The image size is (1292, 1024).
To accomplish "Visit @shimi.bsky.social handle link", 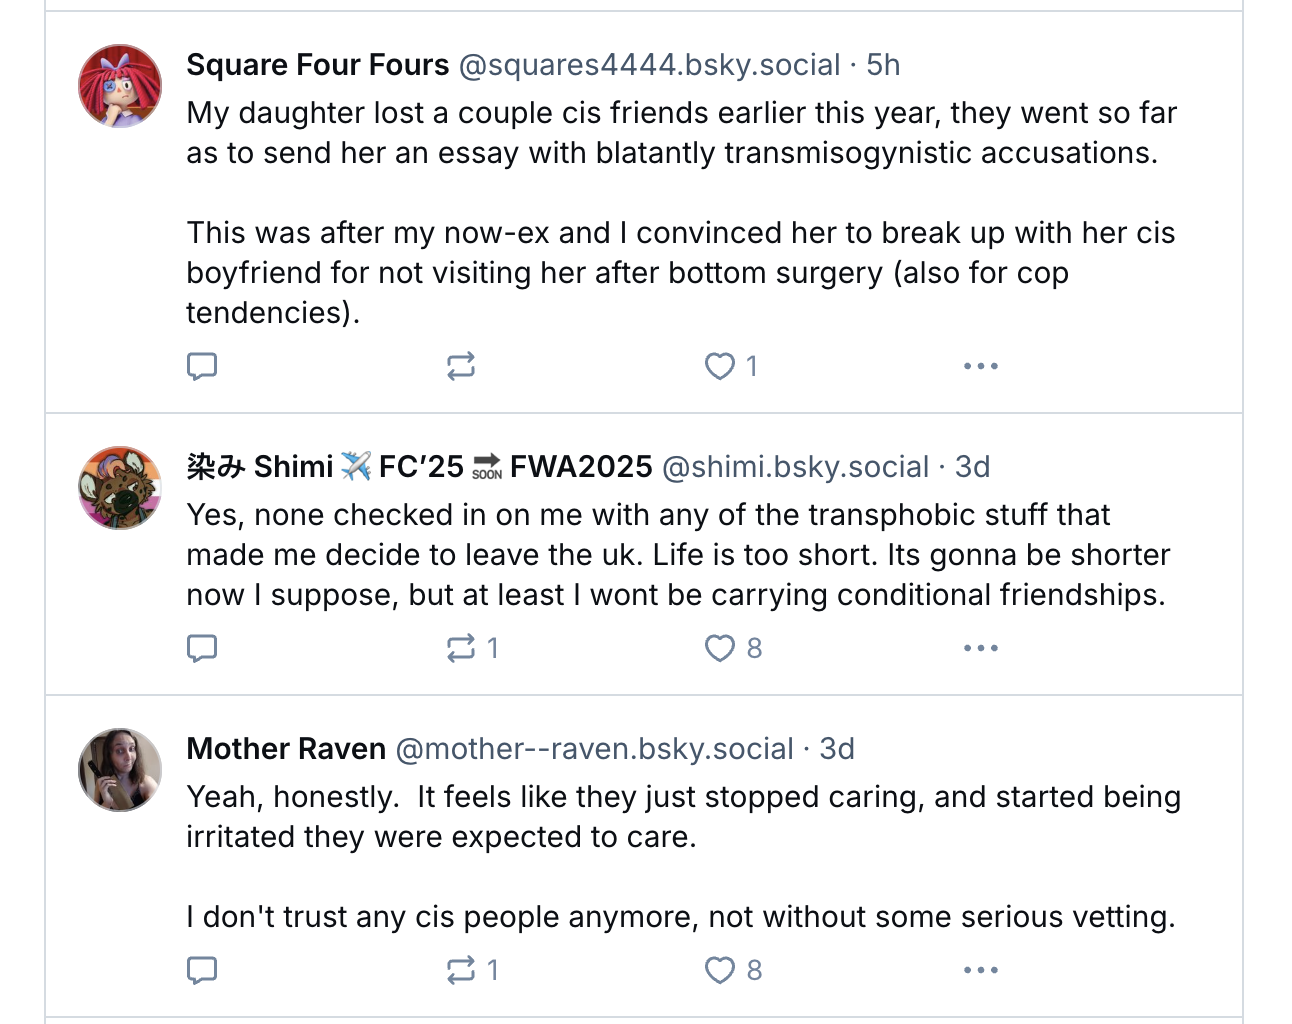I will pyautogui.click(x=795, y=467).
